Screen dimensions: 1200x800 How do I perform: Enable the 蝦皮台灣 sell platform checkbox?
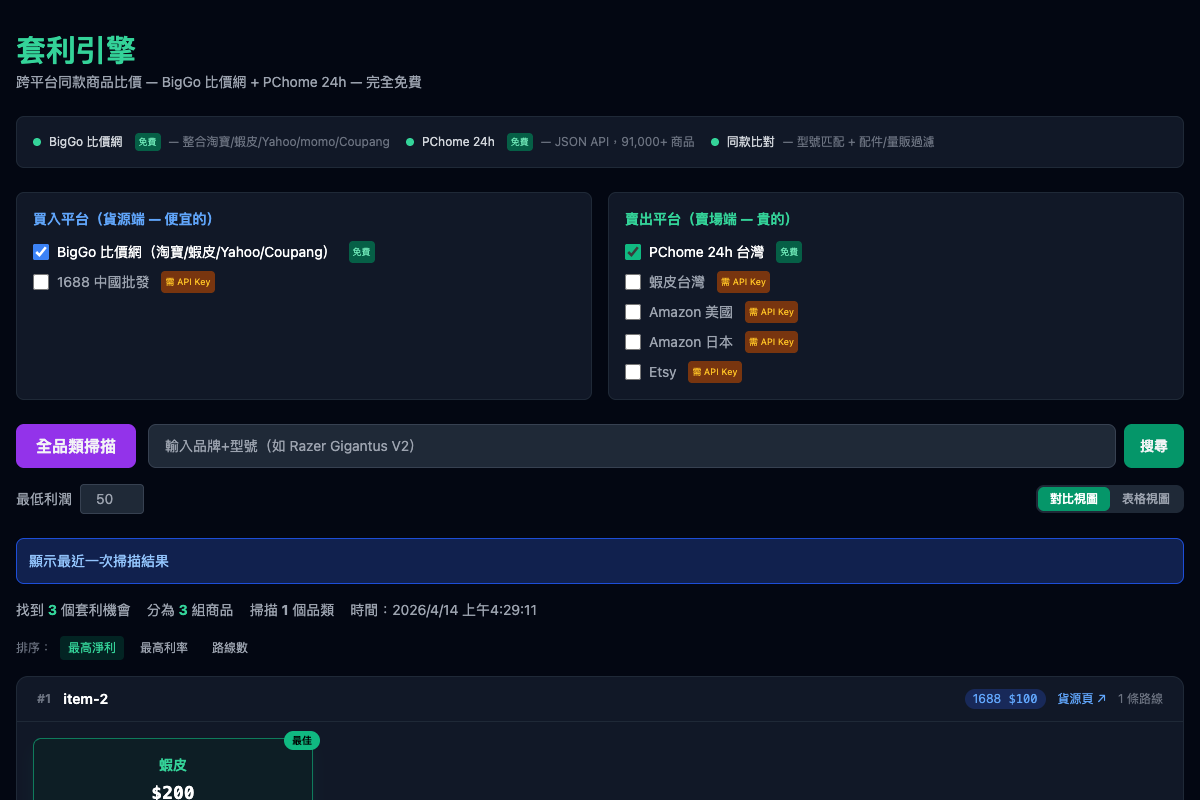[633, 282]
